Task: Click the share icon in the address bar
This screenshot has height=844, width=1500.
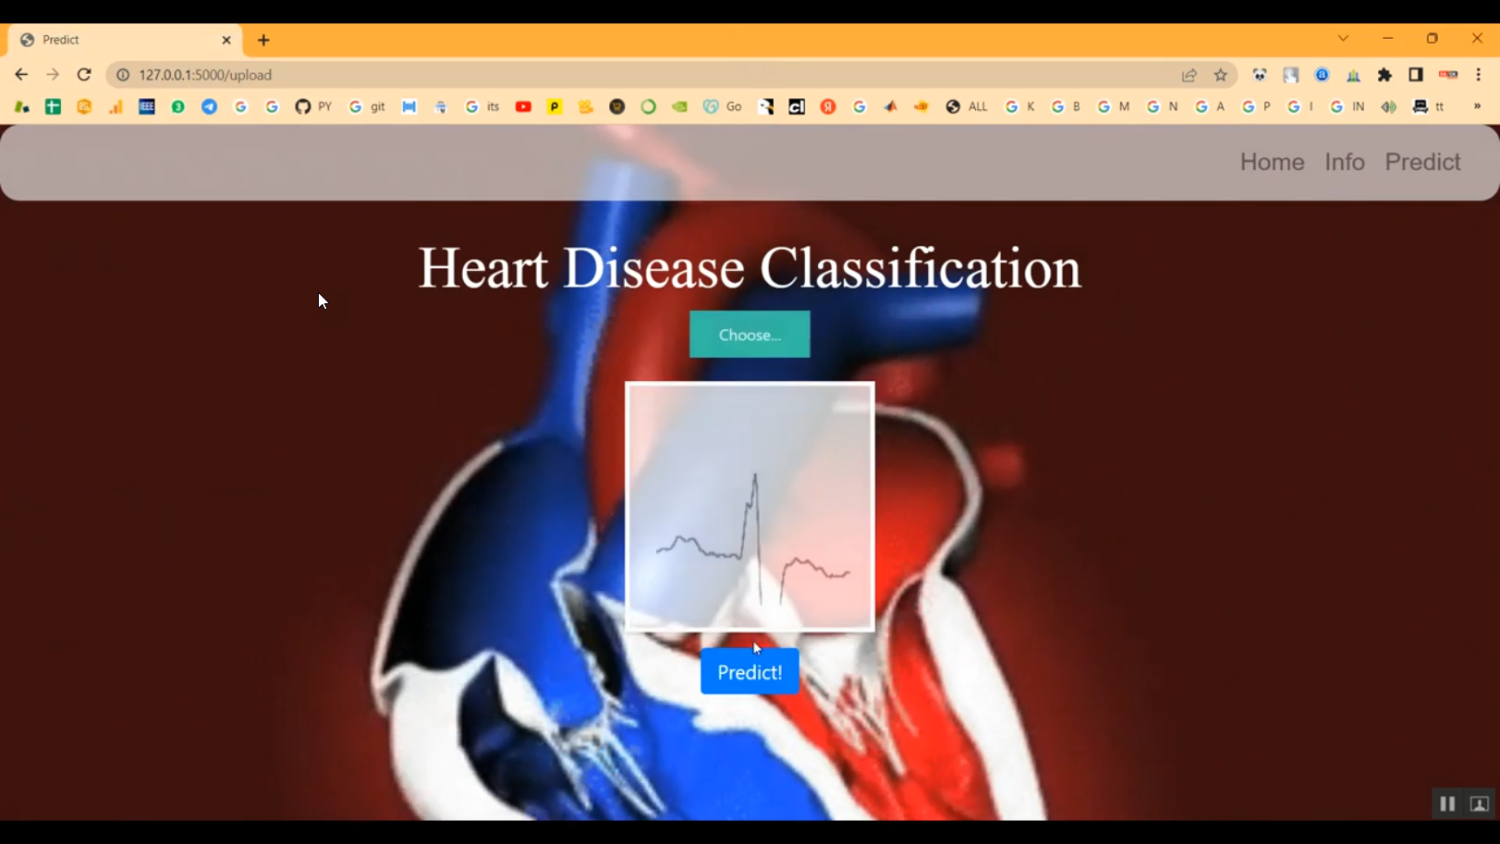Action: (1188, 74)
